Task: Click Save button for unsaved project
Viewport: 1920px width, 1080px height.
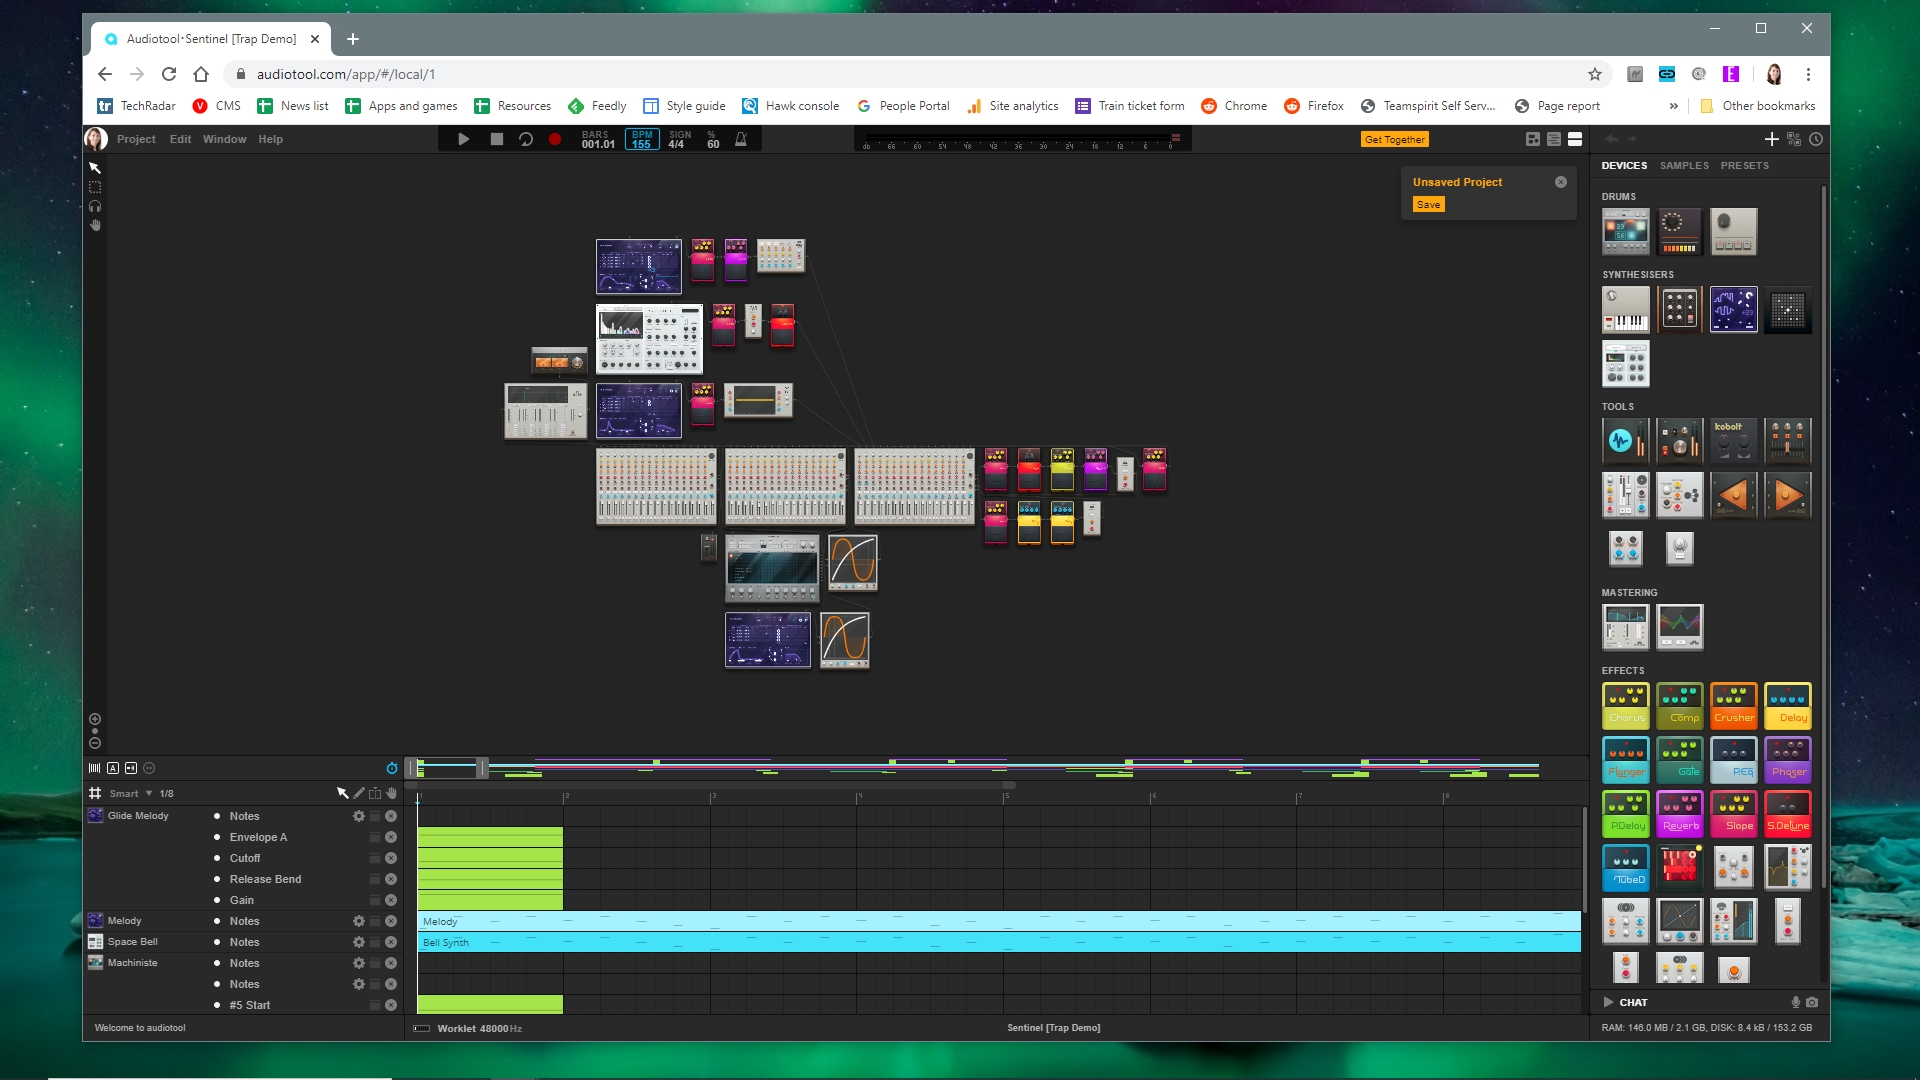Action: pos(1428,204)
